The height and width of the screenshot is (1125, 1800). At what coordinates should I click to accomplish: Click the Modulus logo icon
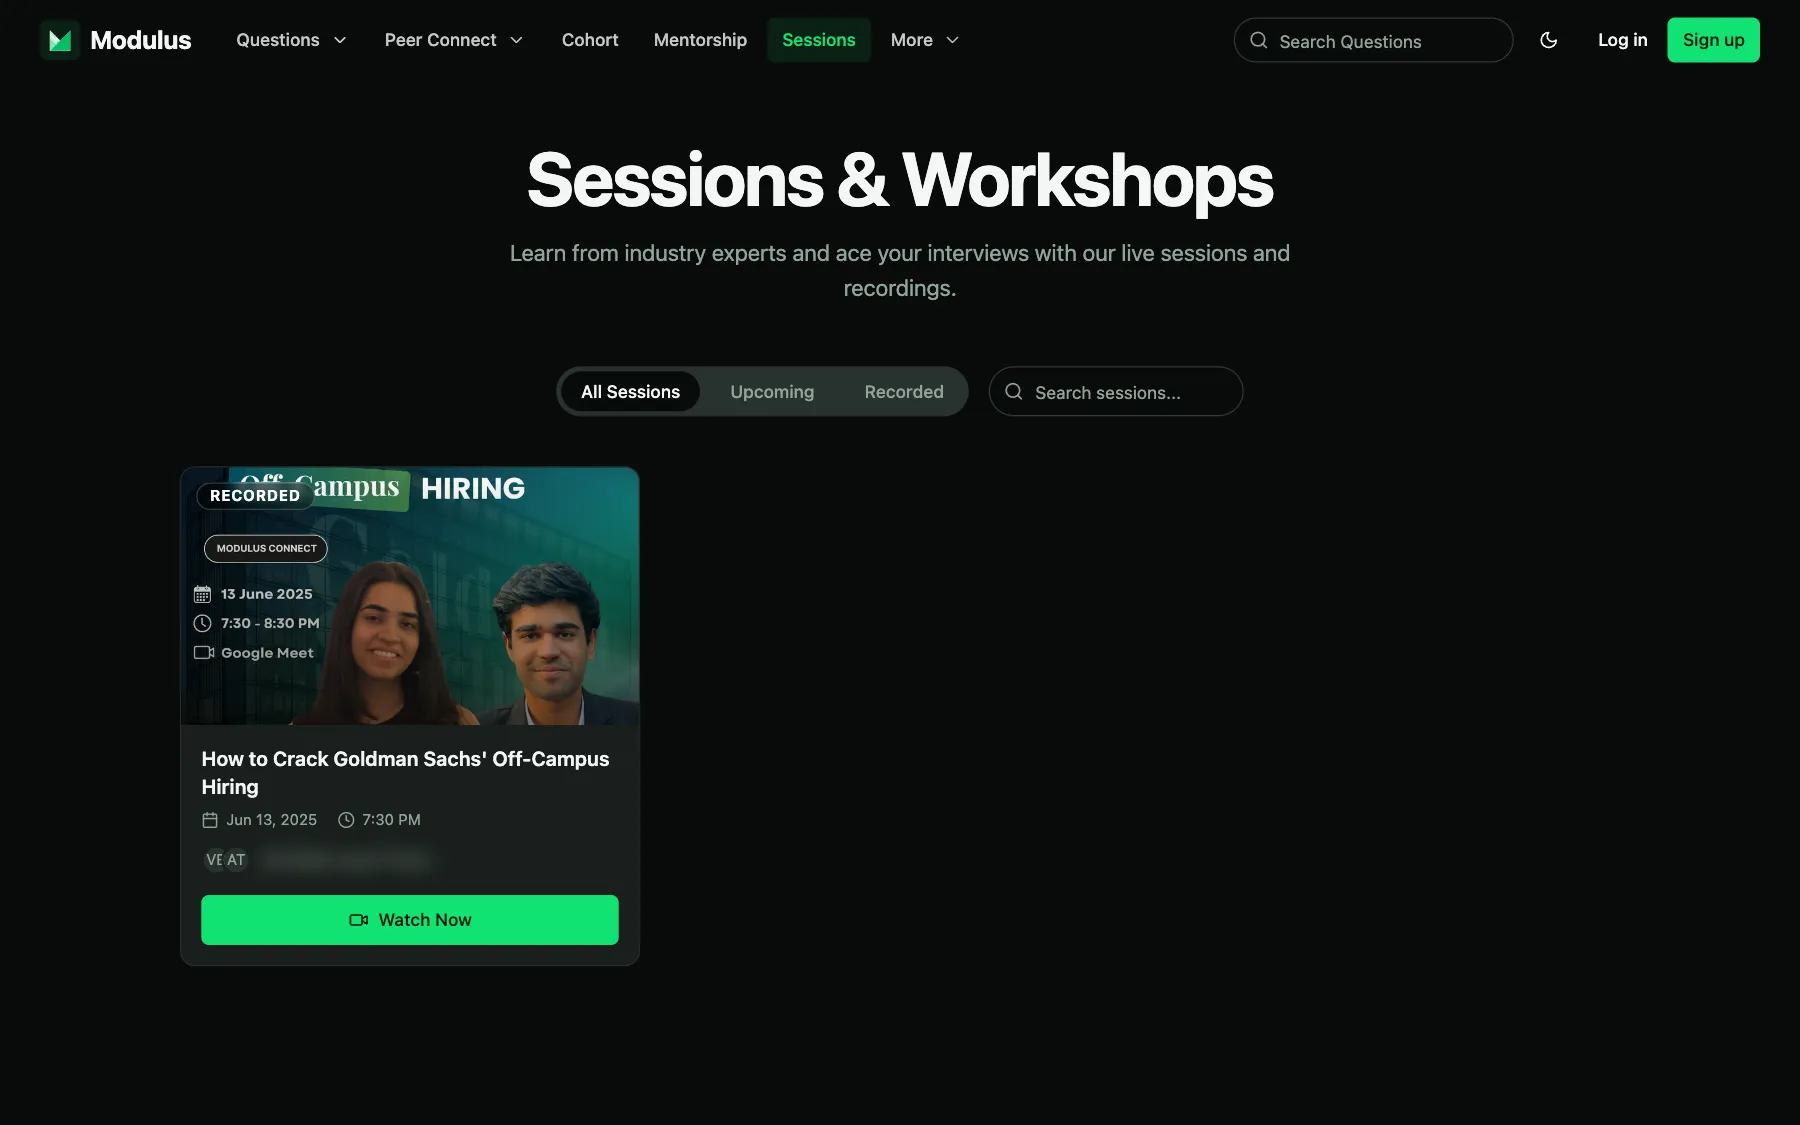(60, 40)
